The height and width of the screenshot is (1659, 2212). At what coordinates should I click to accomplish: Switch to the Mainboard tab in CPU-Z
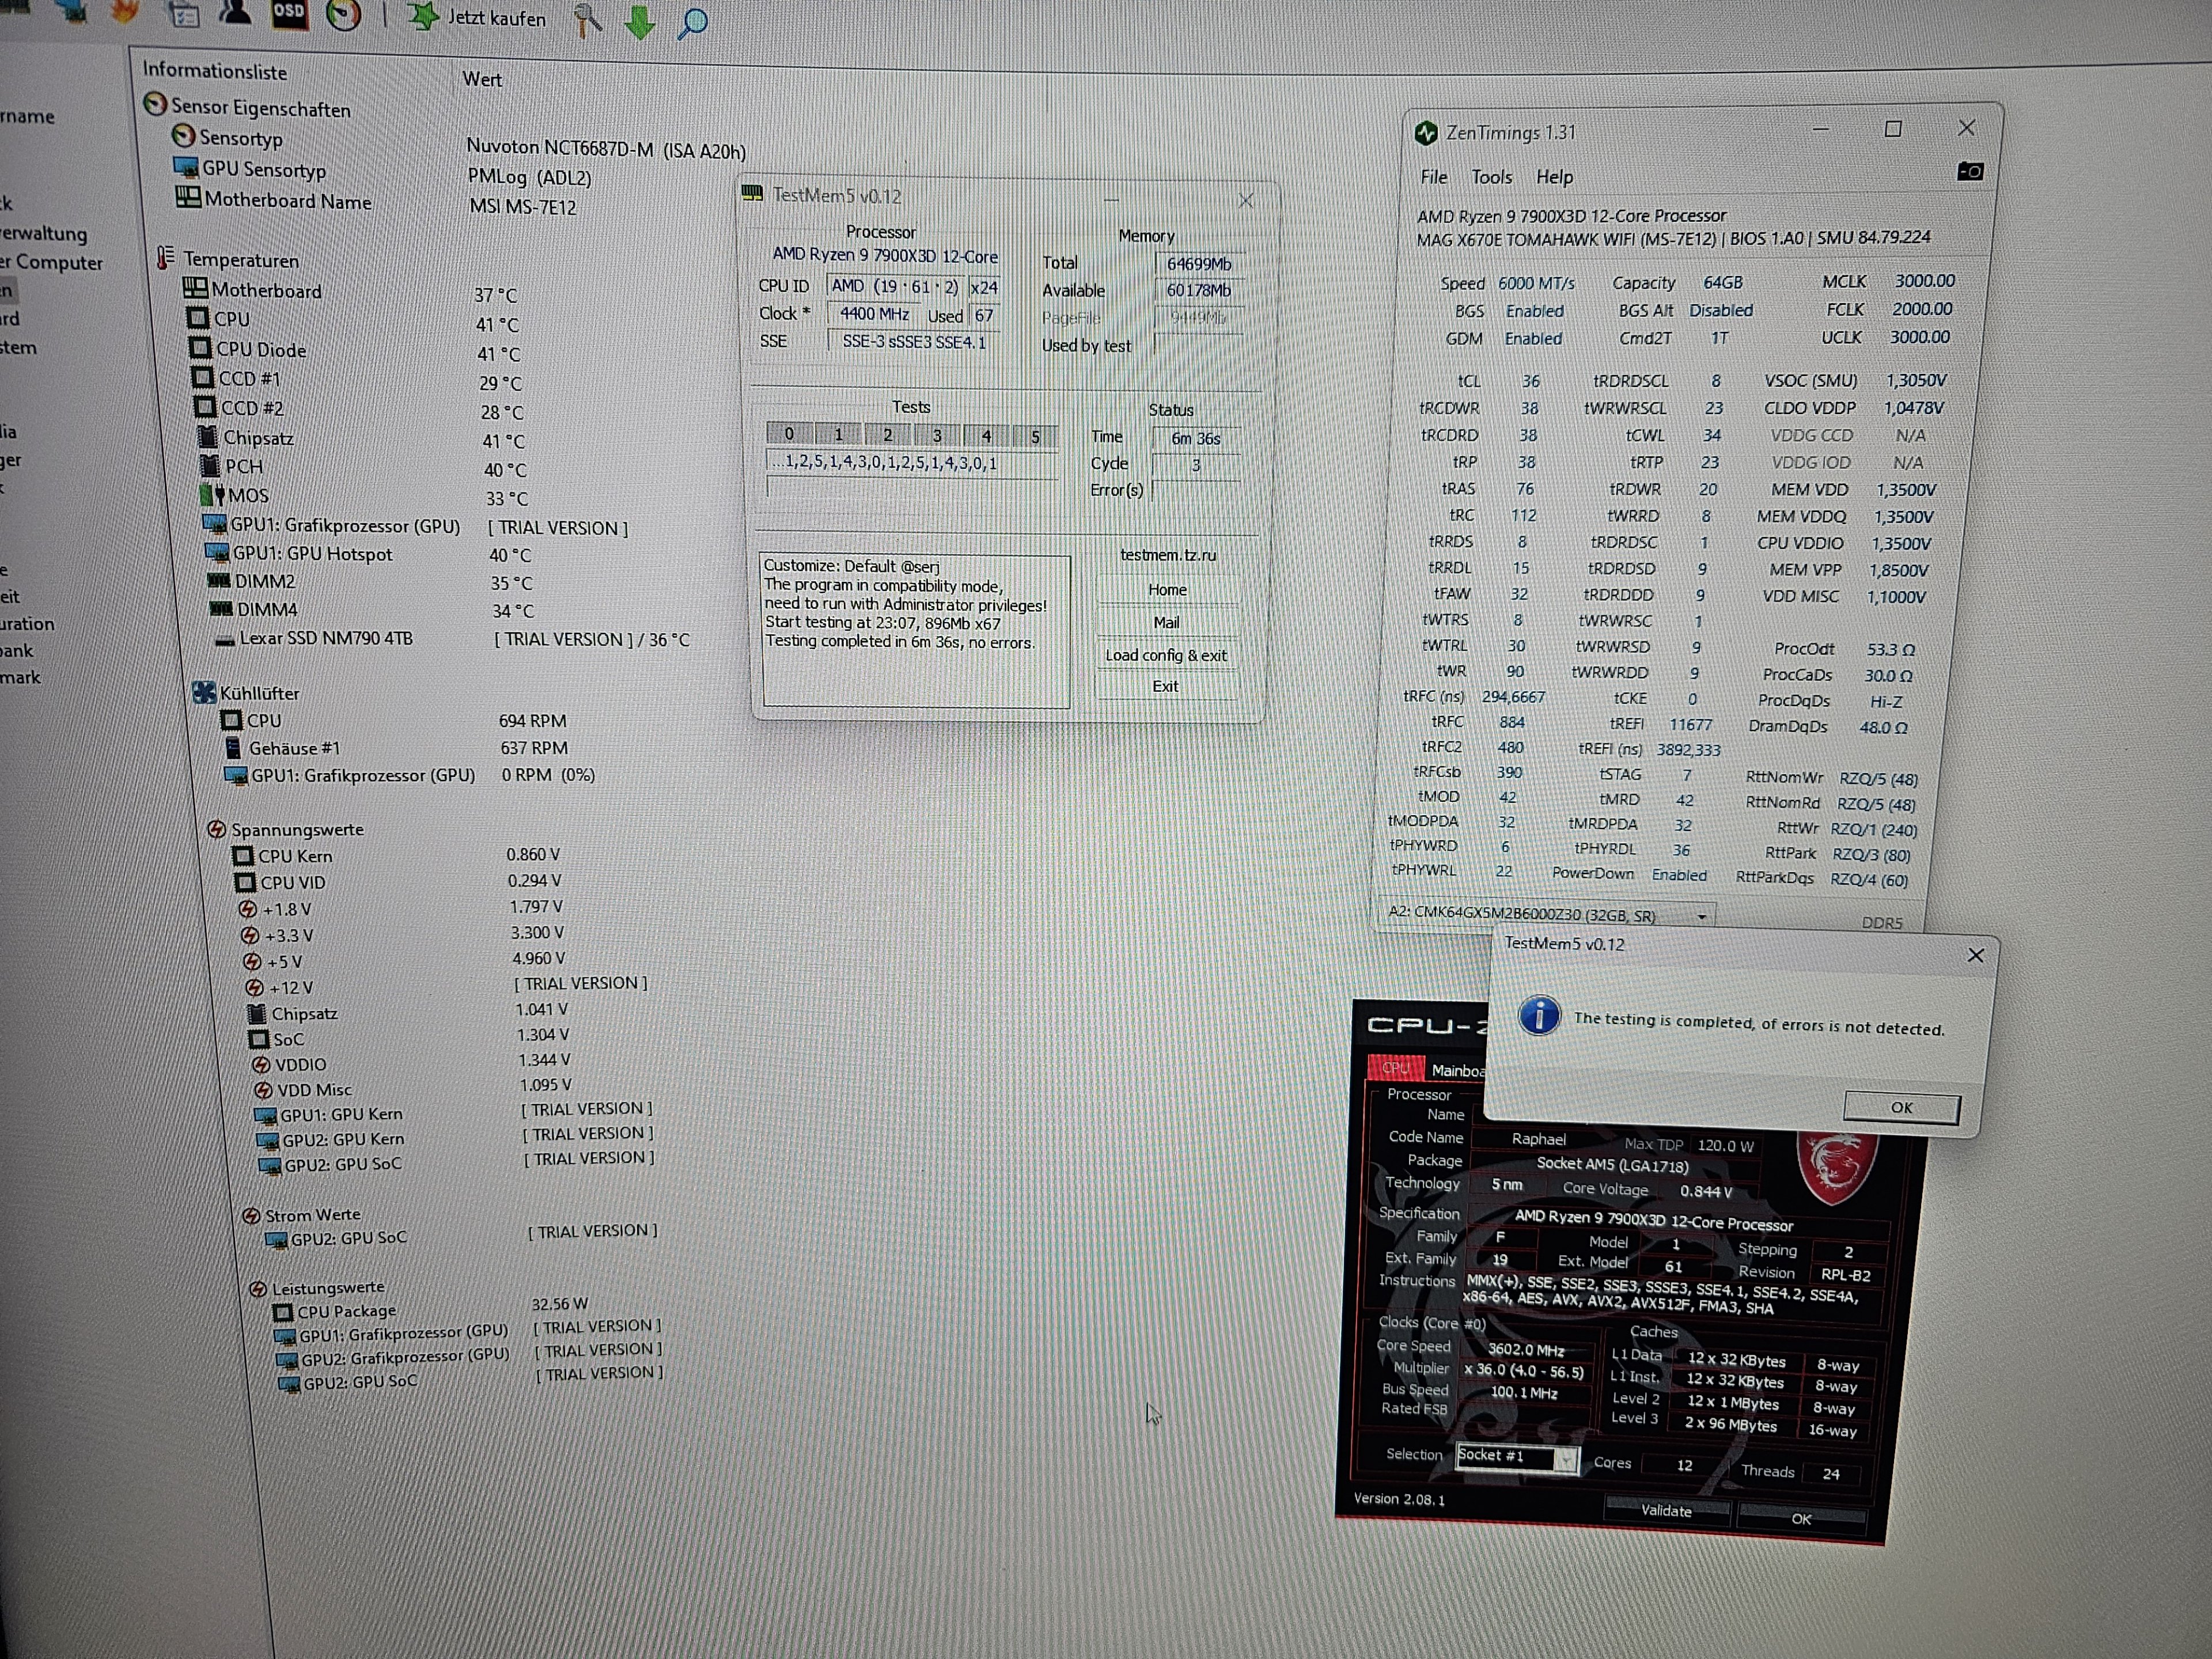pyautogui.click(x=1457, y=1070)
